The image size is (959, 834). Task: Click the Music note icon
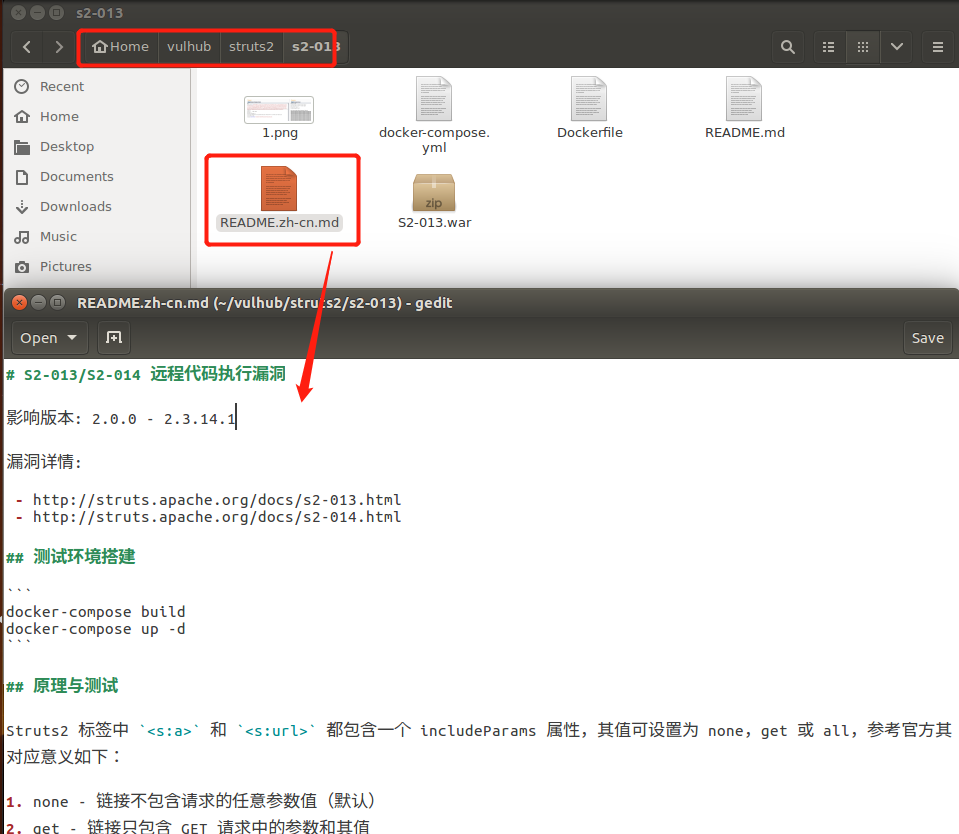(22, 237)
